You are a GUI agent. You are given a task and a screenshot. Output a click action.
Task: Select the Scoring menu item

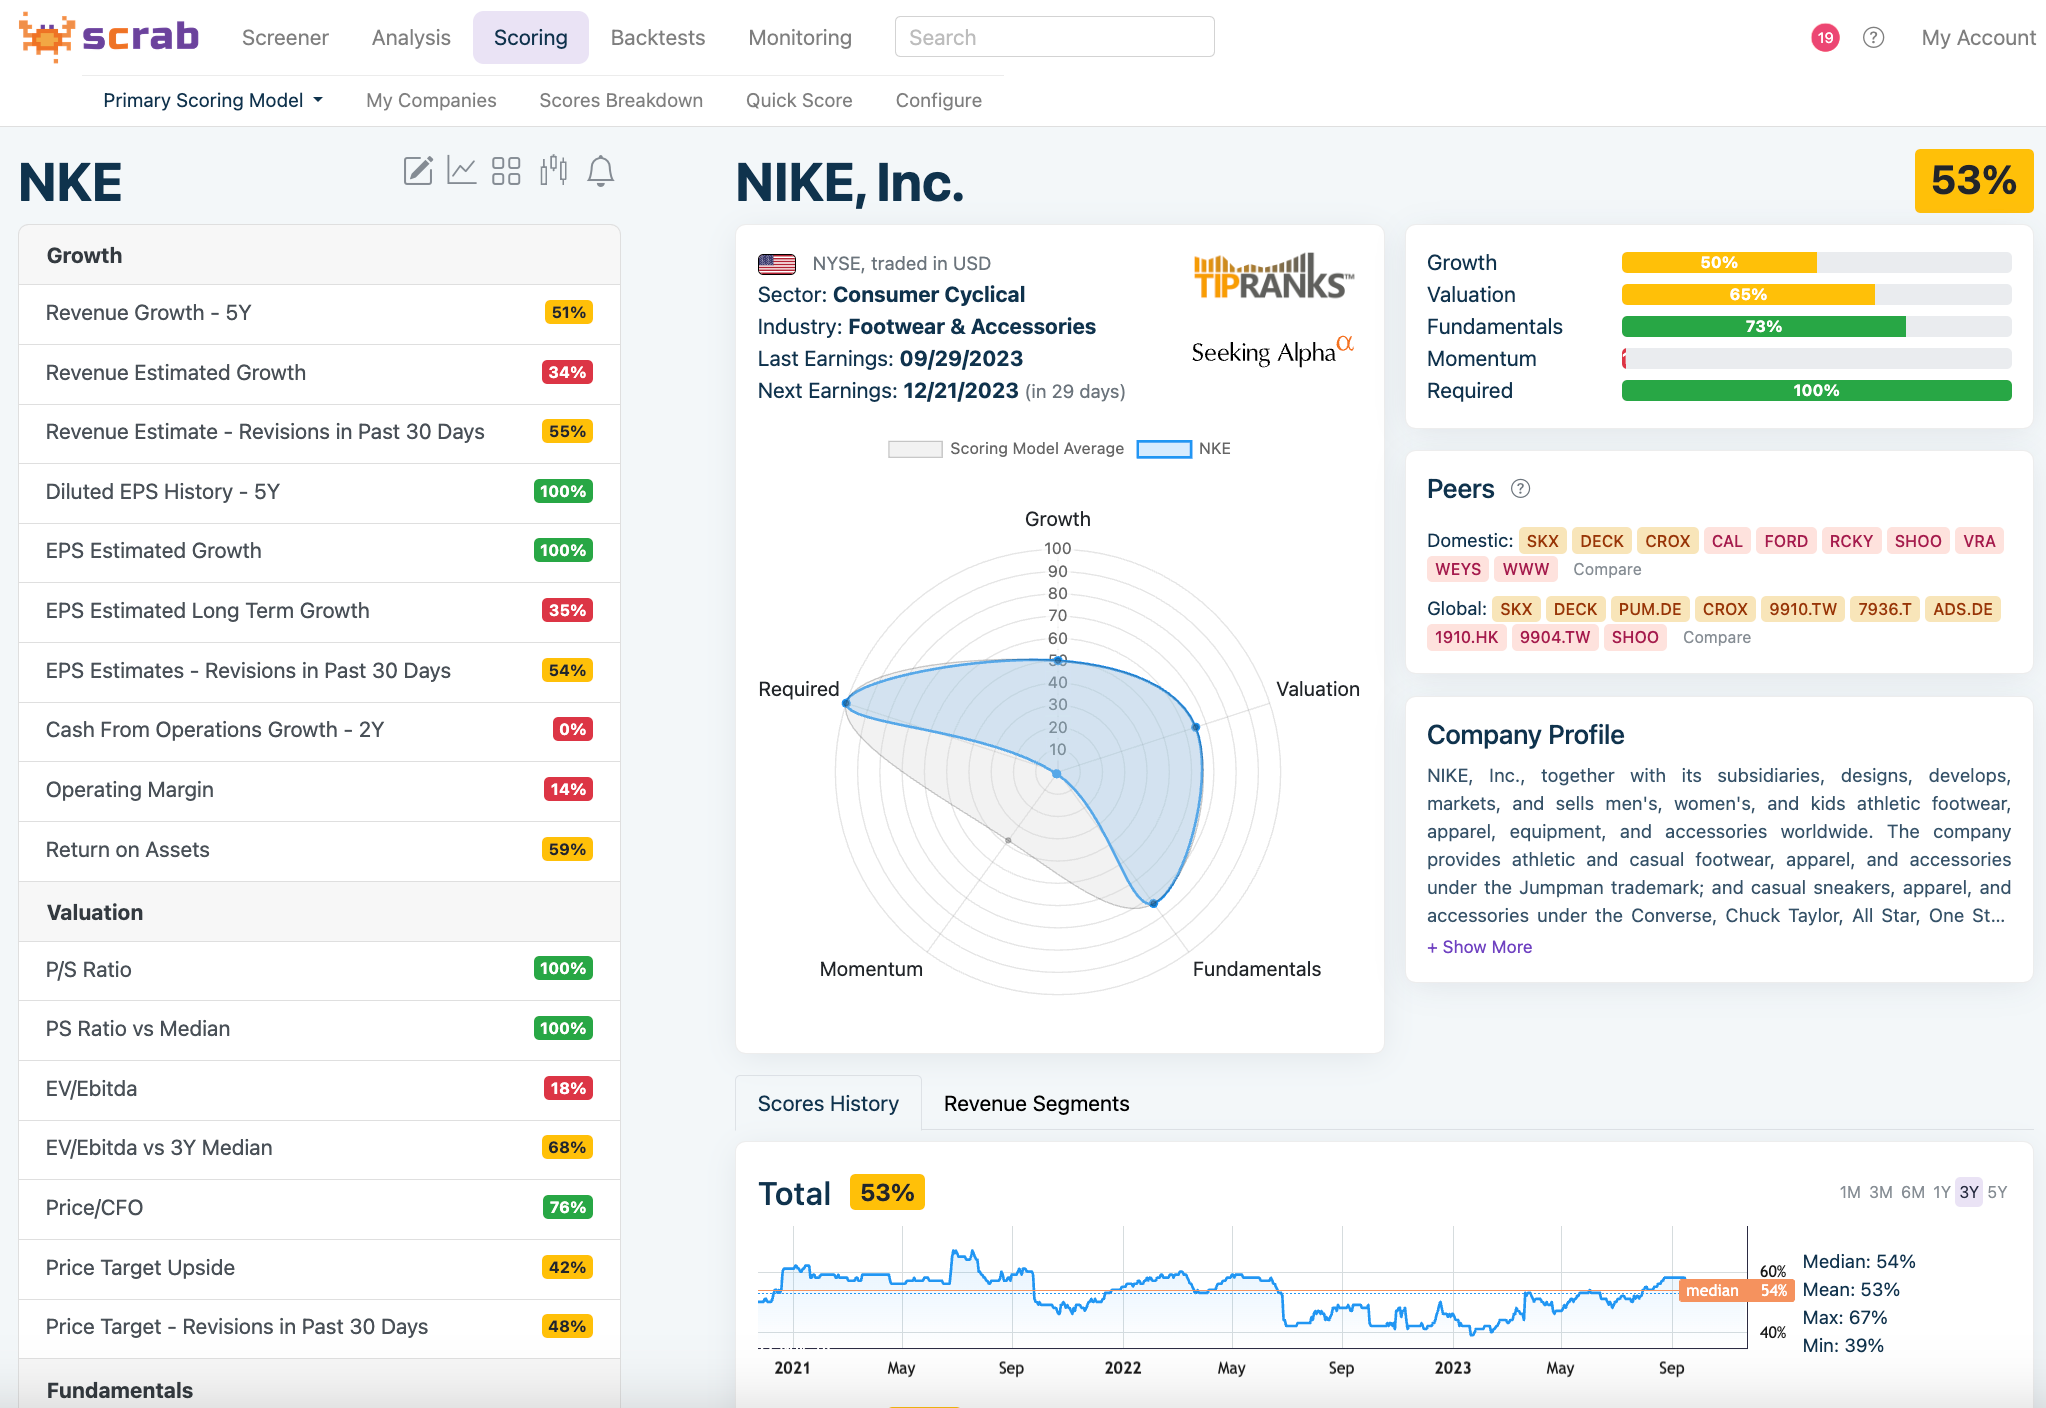(531, 38)
